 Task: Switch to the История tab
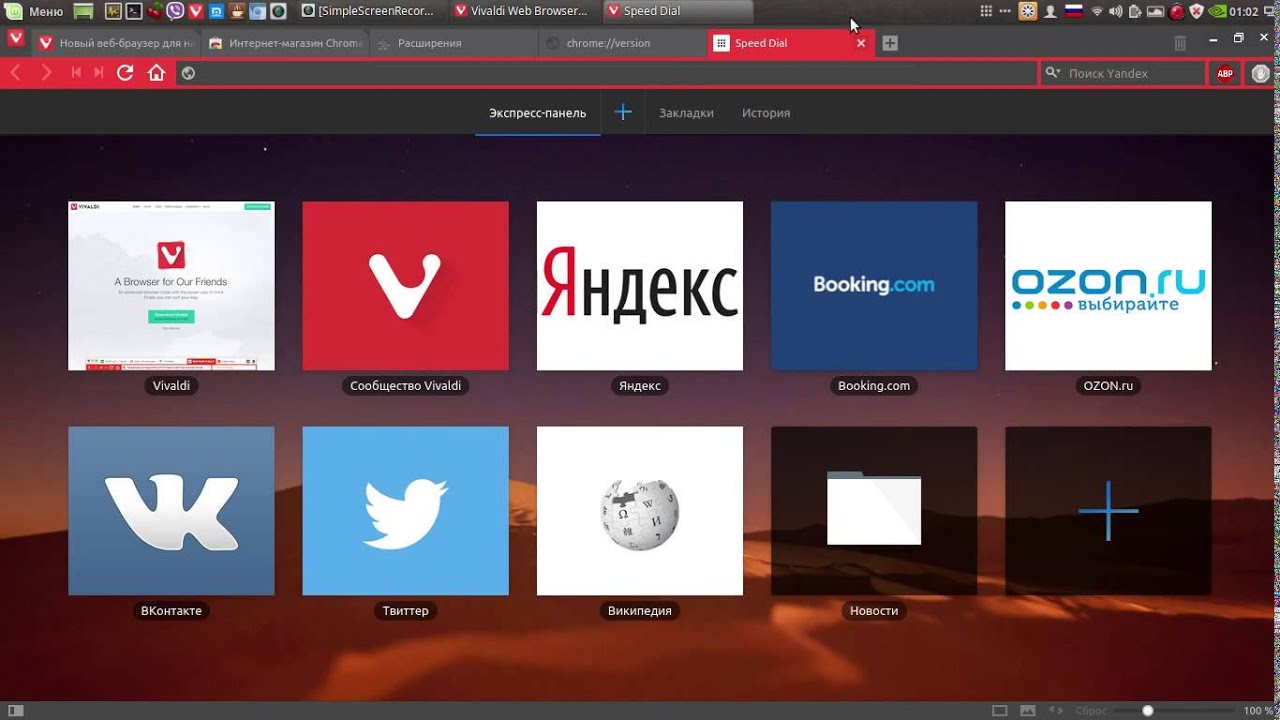[x=766, y=113]
